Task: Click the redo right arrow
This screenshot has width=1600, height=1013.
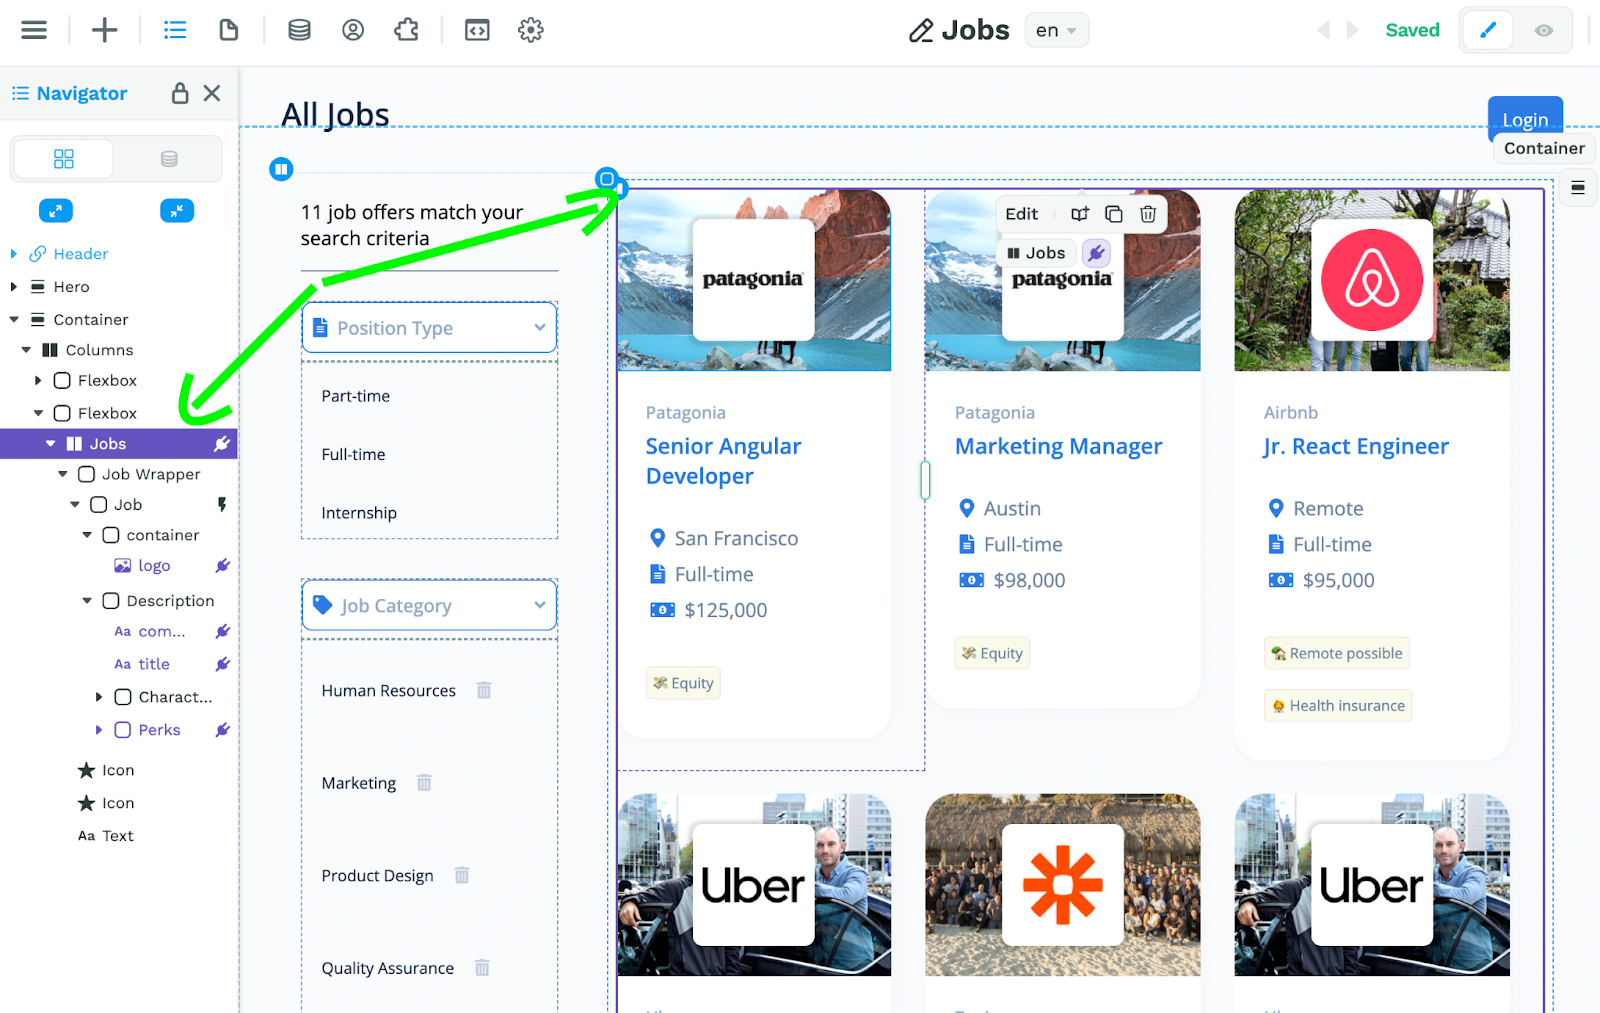Action: pos(1352,30)
